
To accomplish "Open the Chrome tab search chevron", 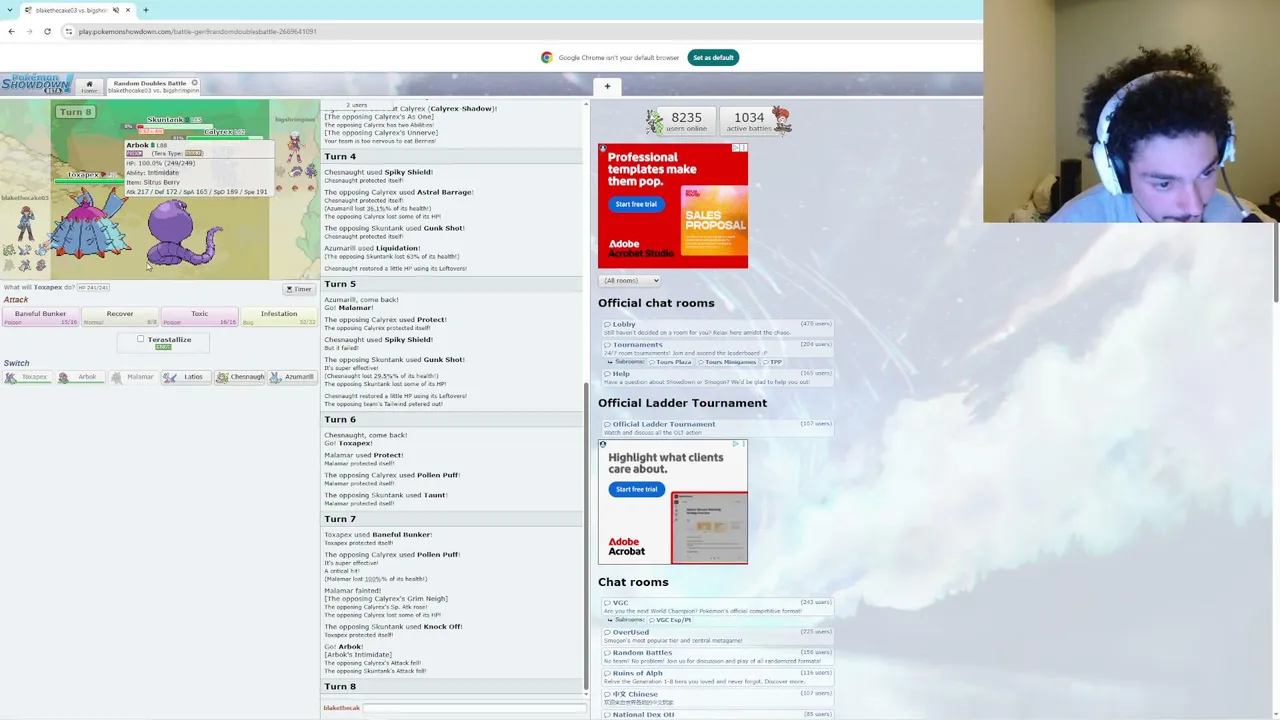I will point(11,10).
